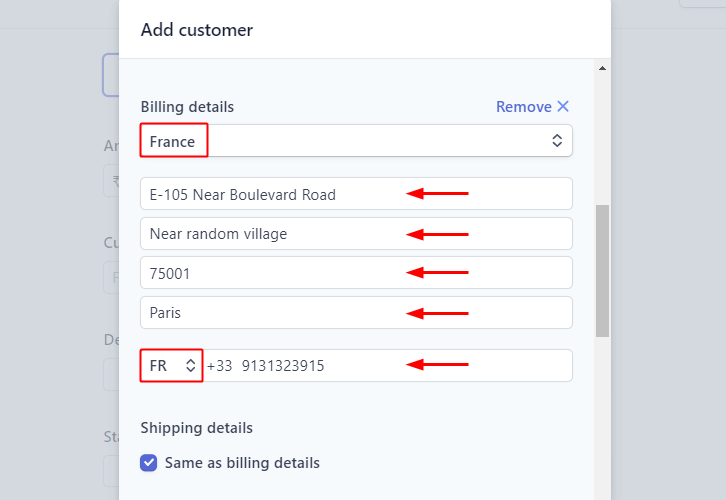
Task: Select the "Near random village" address line
Action: pos(356,234)
